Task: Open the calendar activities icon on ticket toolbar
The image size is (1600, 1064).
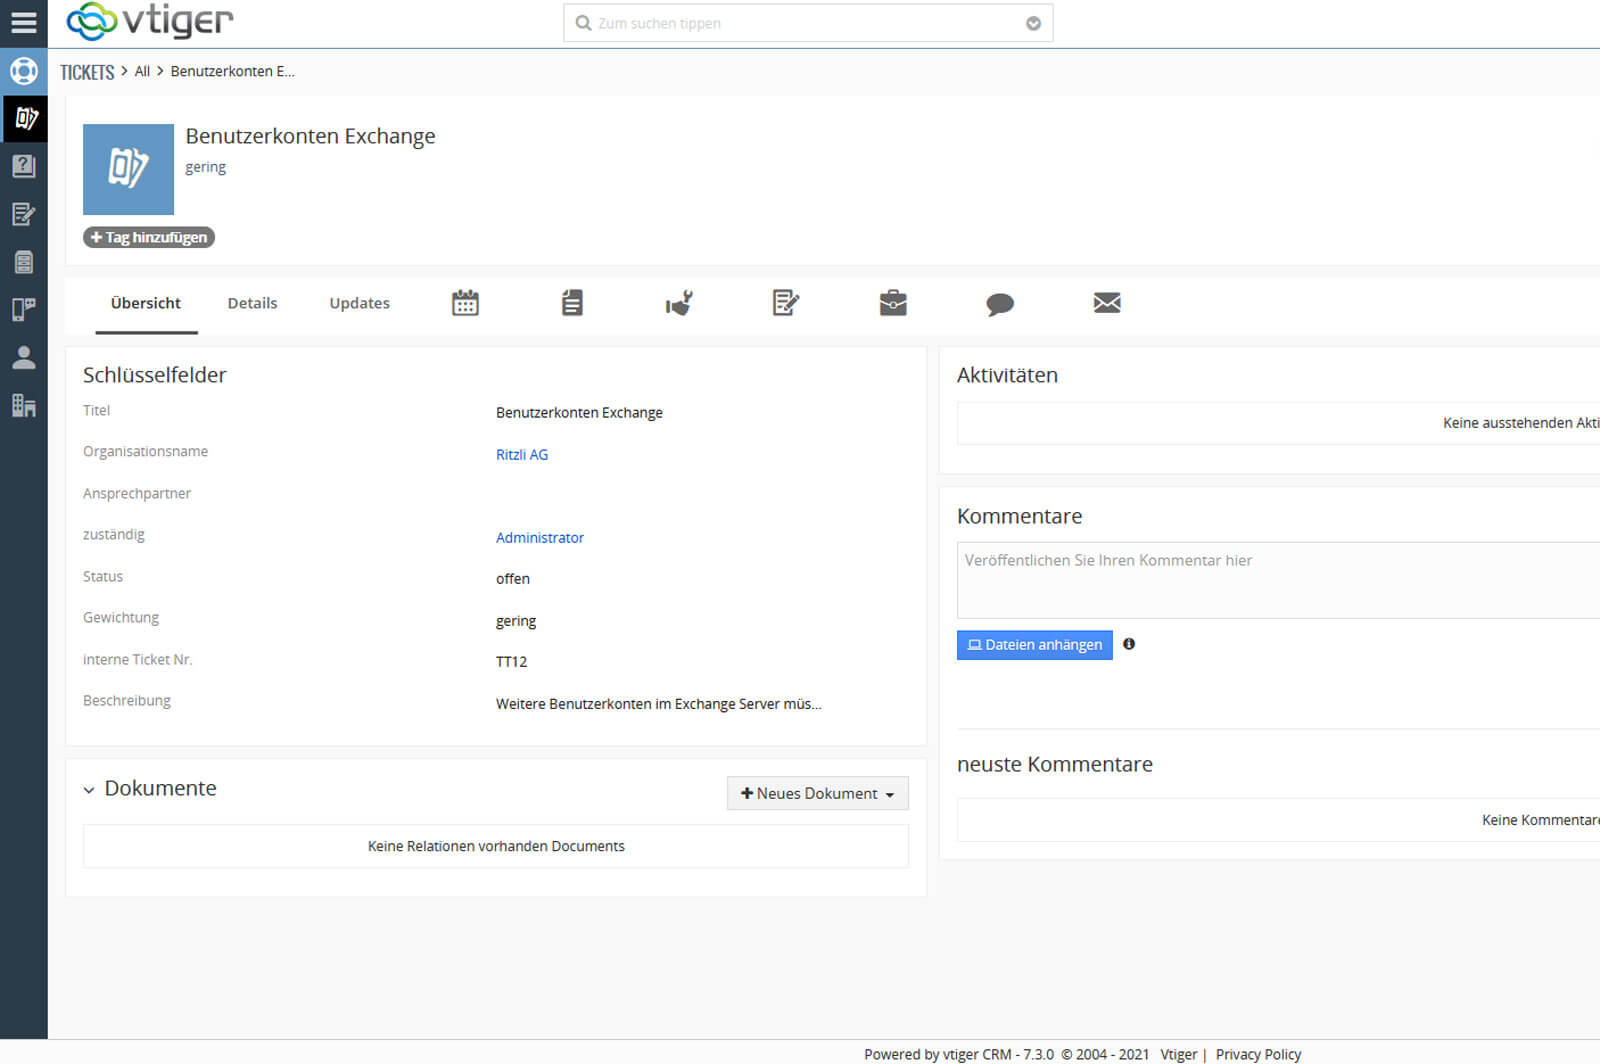Action: [x=465, y=302]
